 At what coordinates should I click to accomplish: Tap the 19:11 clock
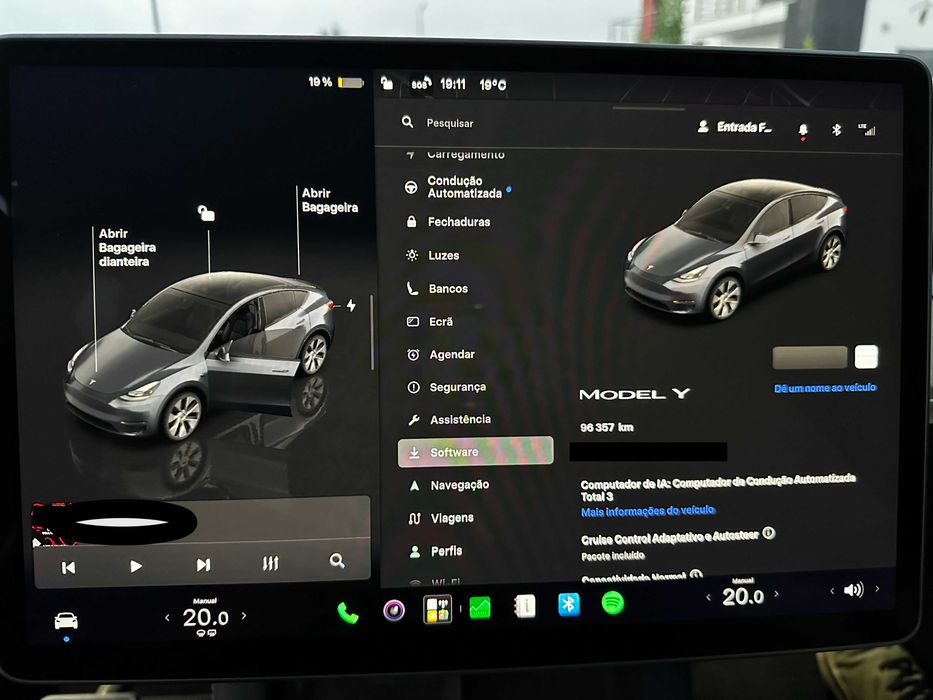coord(453,84)
